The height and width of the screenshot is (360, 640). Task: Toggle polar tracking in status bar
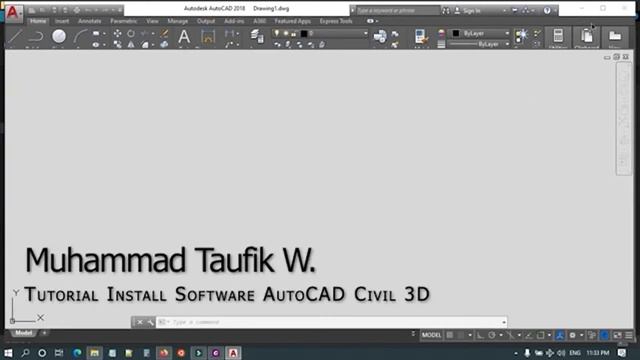tap(492, 335)
